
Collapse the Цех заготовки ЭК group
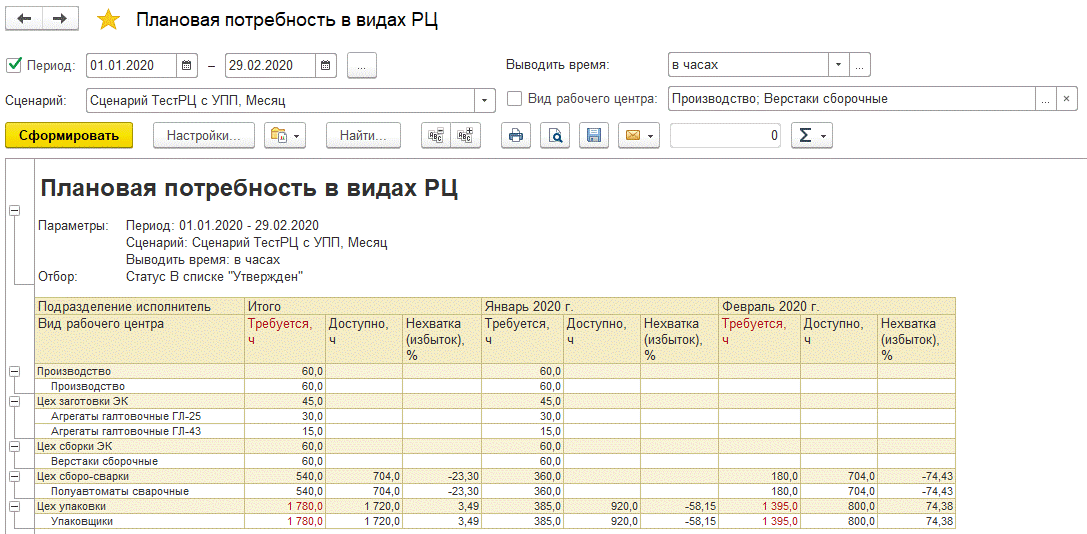tap(13, 402)
